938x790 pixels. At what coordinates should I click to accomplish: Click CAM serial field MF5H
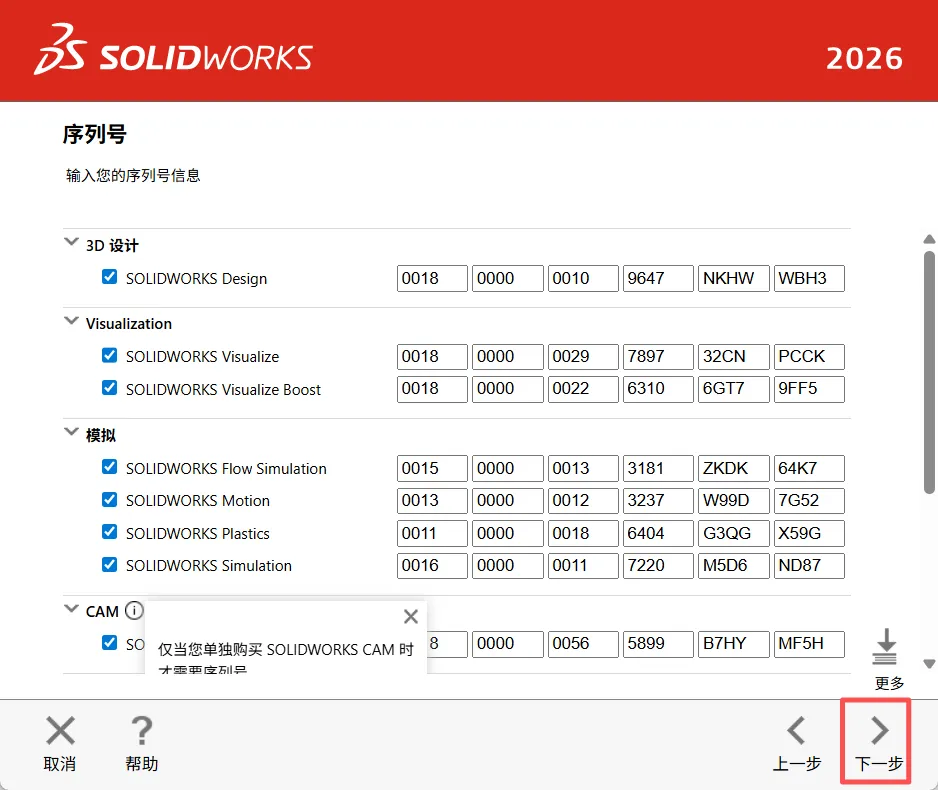pos(809,644)
